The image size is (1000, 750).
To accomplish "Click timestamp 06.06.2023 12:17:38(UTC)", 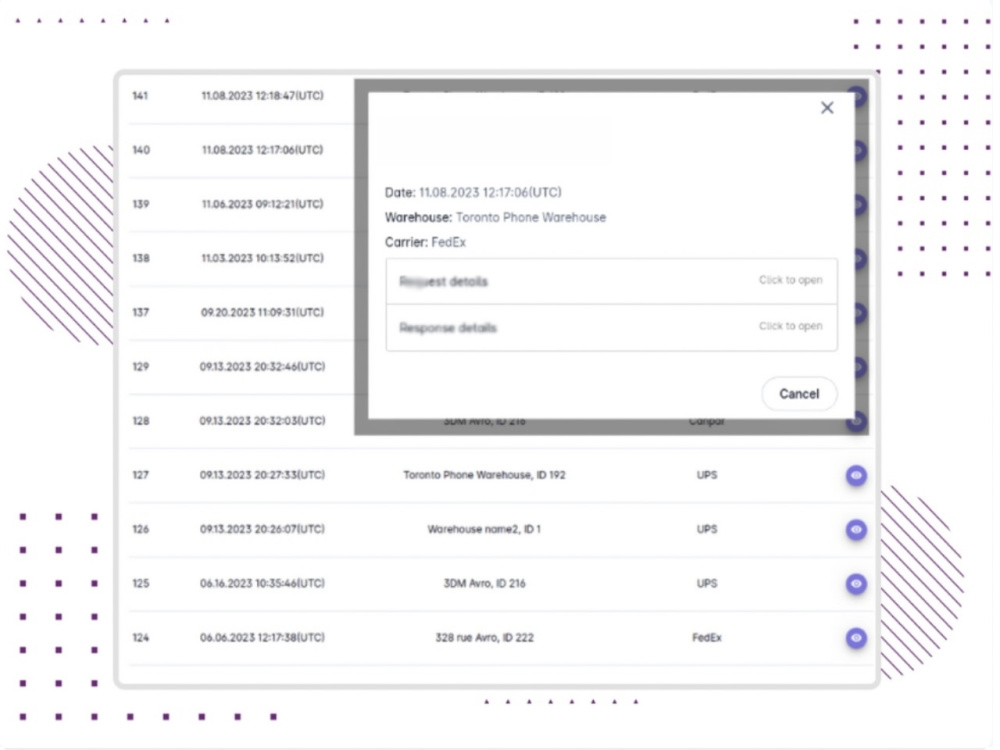I will [x=263, y=638].
